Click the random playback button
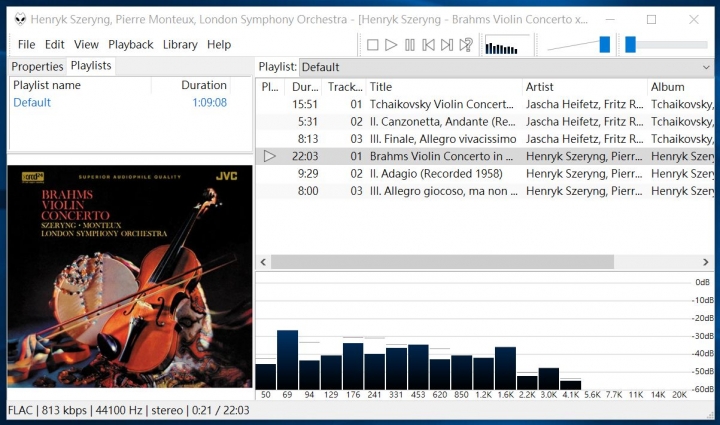Screen dimensions: 720x425 click(x=466, y=45)
